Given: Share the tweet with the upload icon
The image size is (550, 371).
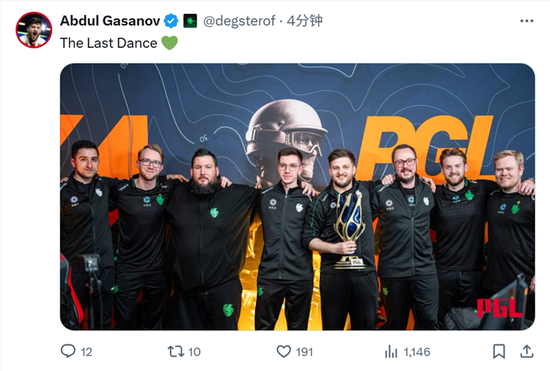Looking at the screenshot, I should (526, 351).
